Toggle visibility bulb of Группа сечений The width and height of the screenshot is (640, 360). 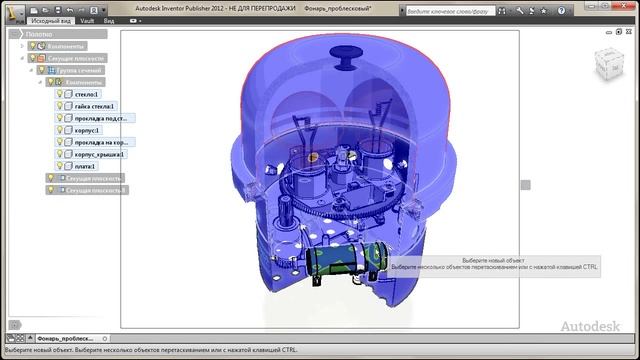tap(42, 70)
